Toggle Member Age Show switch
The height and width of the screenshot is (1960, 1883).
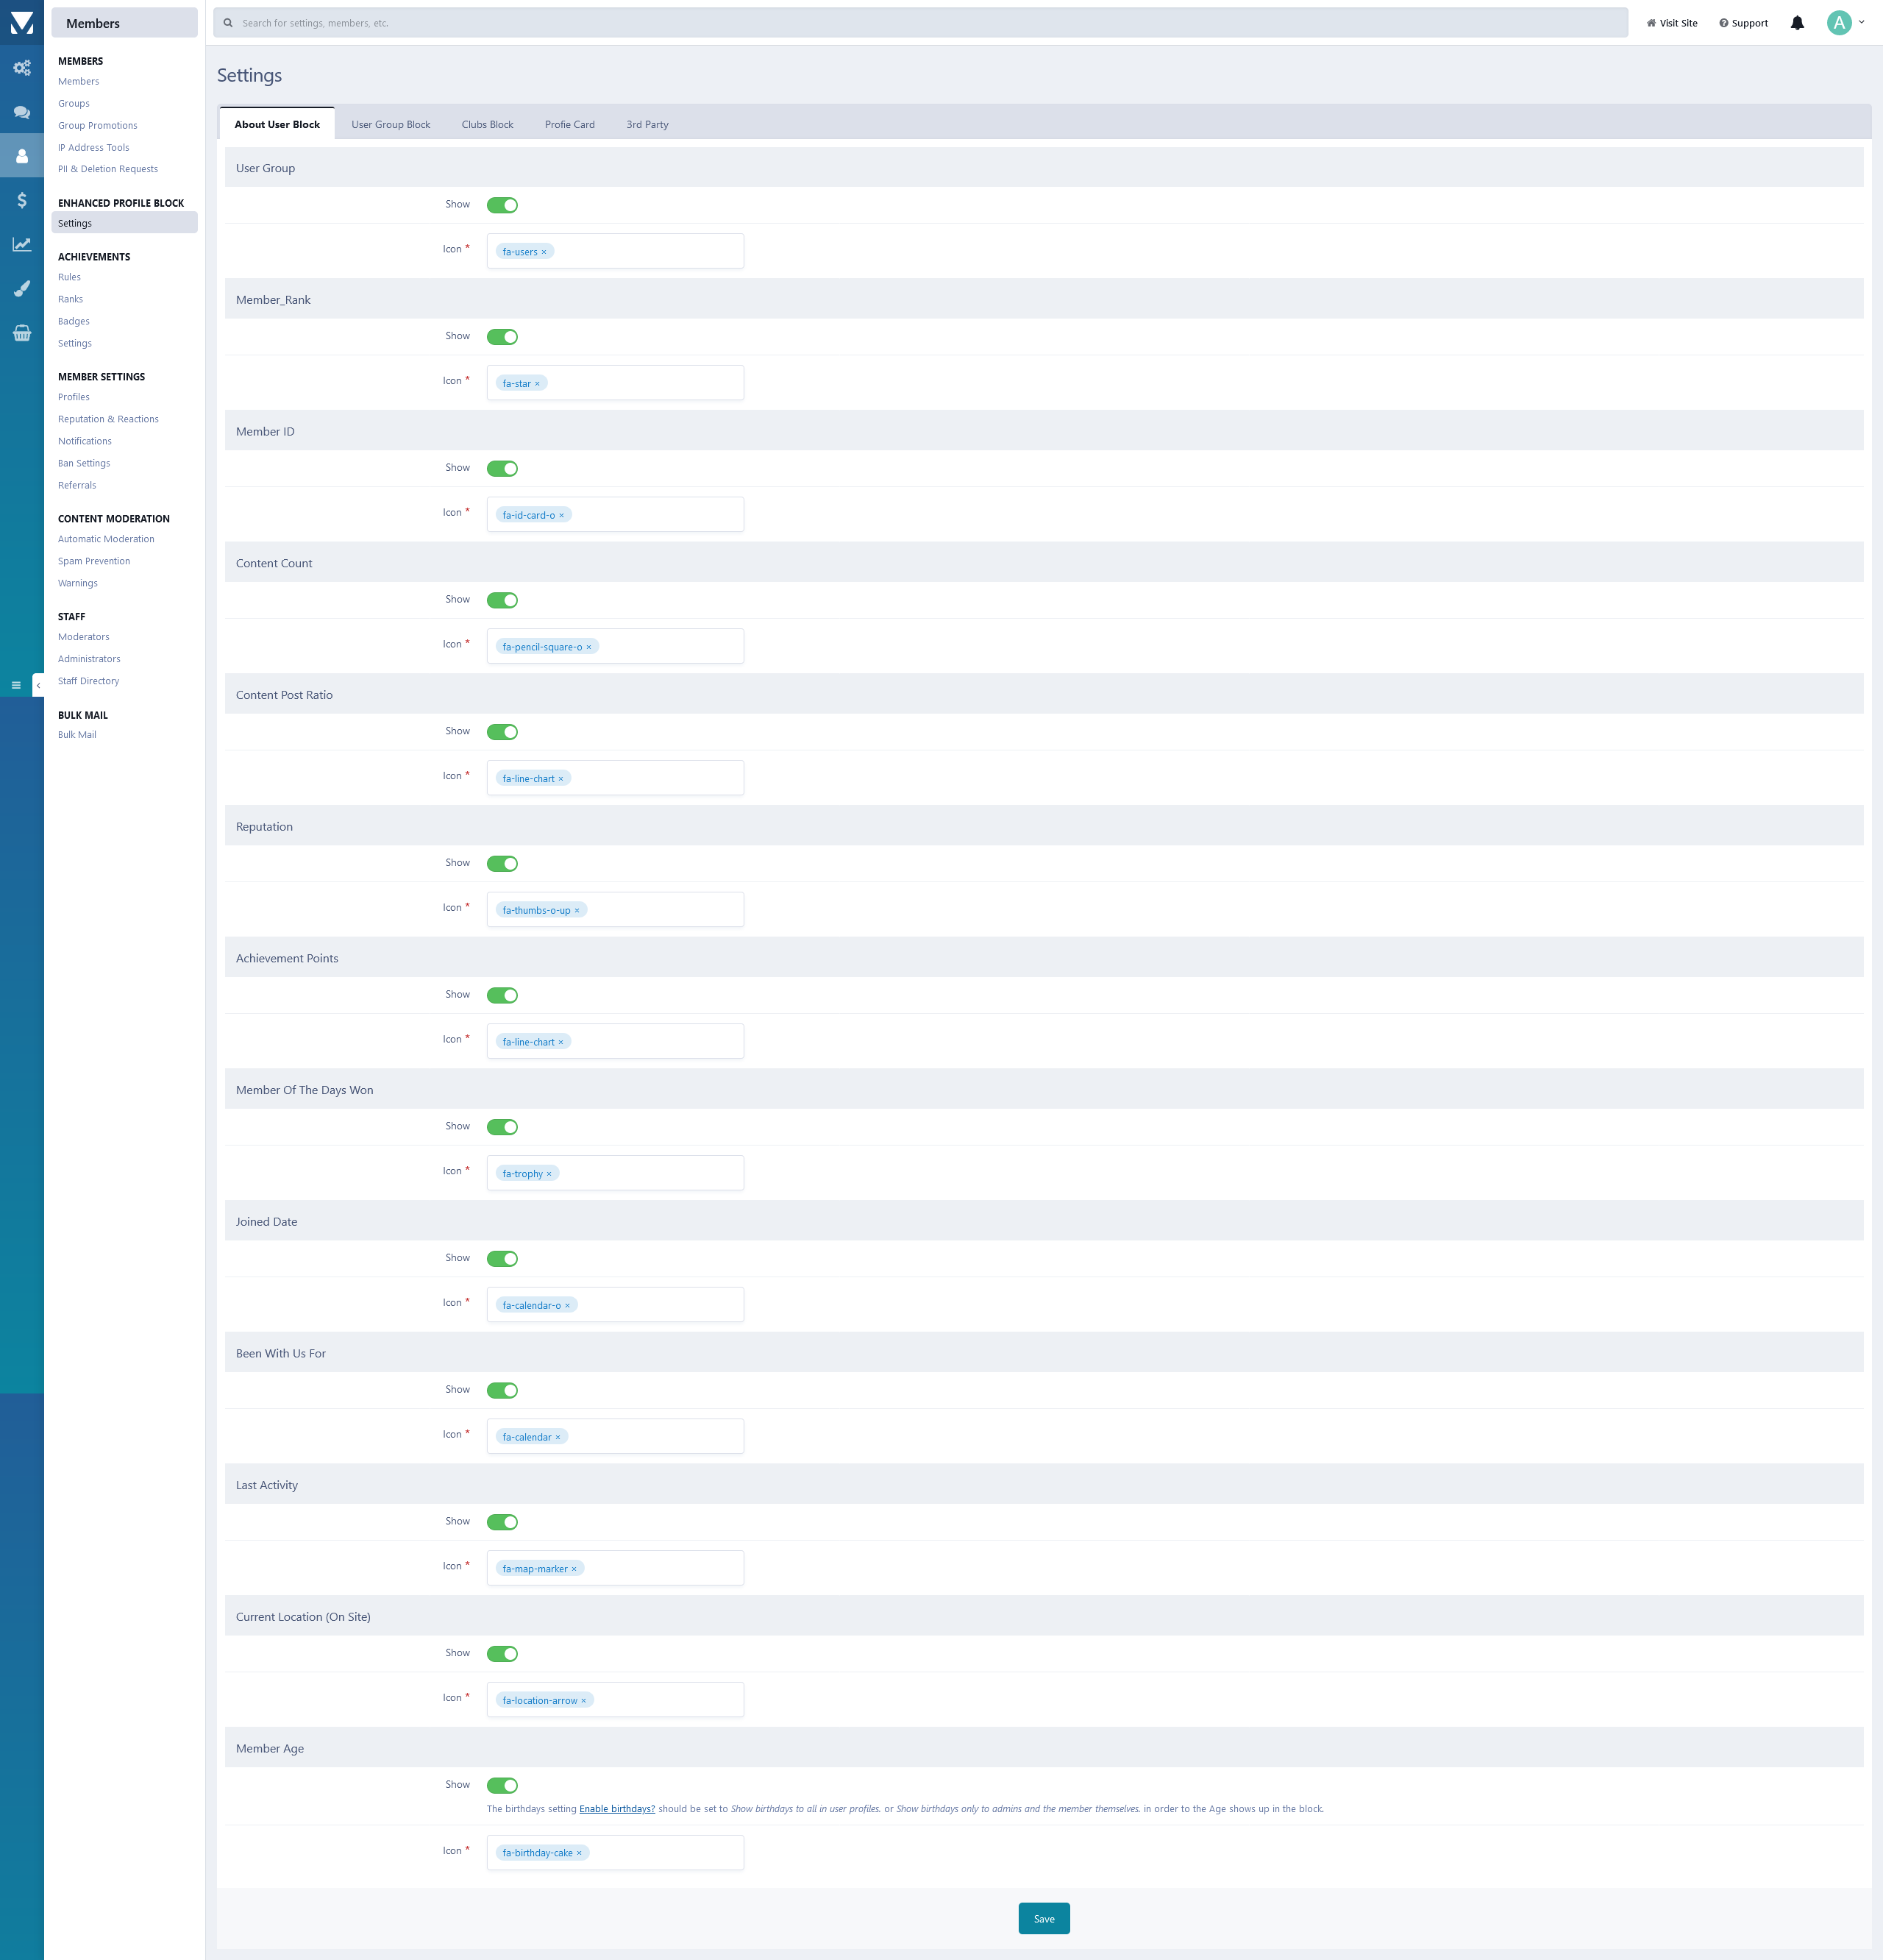pos(502,1786)
